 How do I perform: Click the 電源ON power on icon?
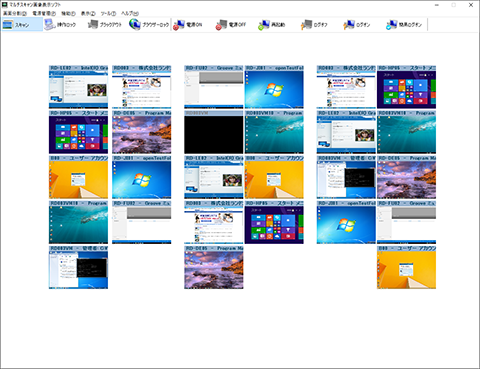coord(188,25)
